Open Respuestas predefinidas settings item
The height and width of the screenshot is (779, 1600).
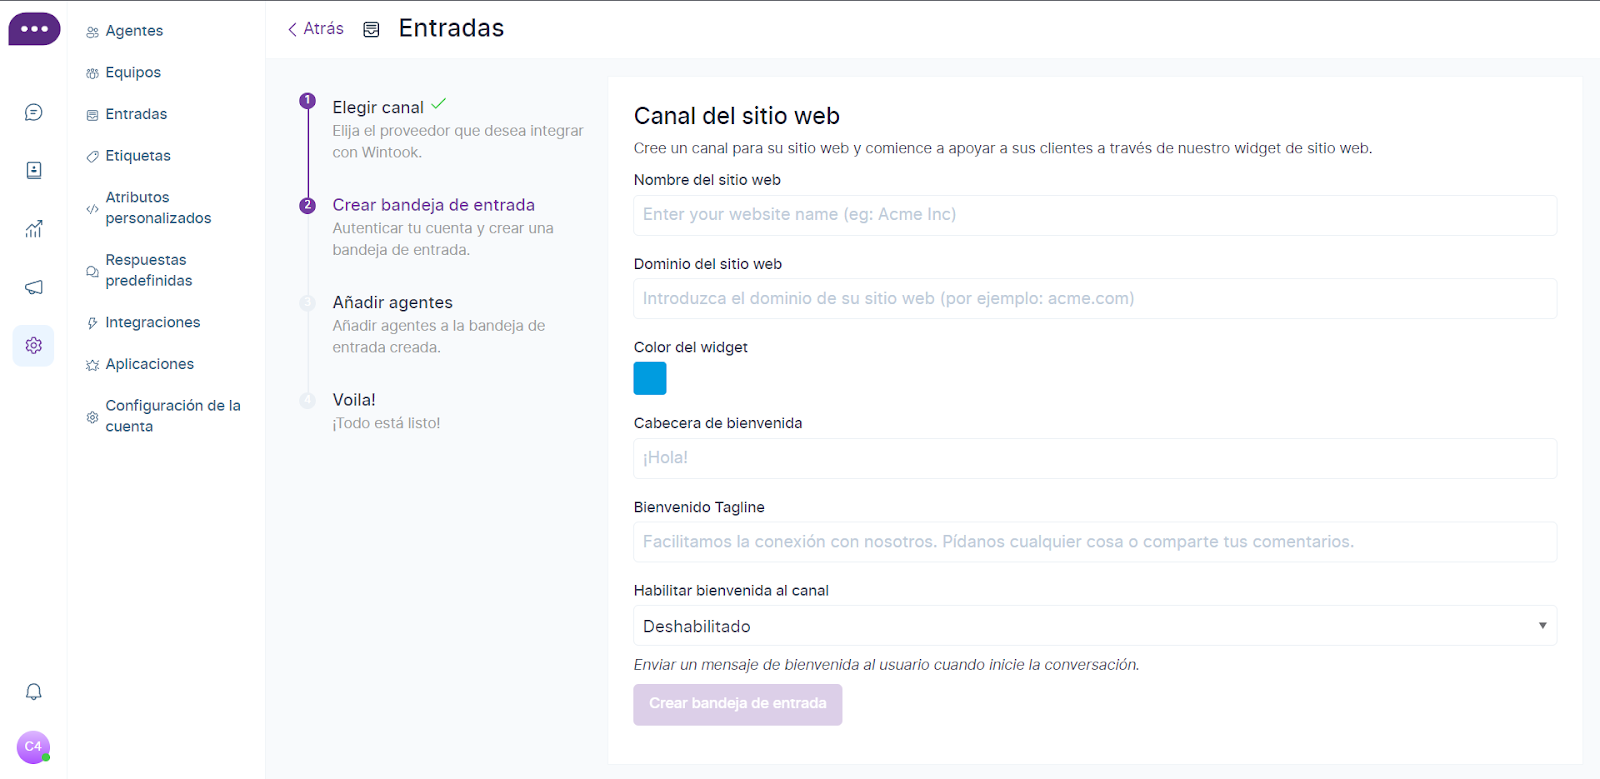(x=148, y=270)
